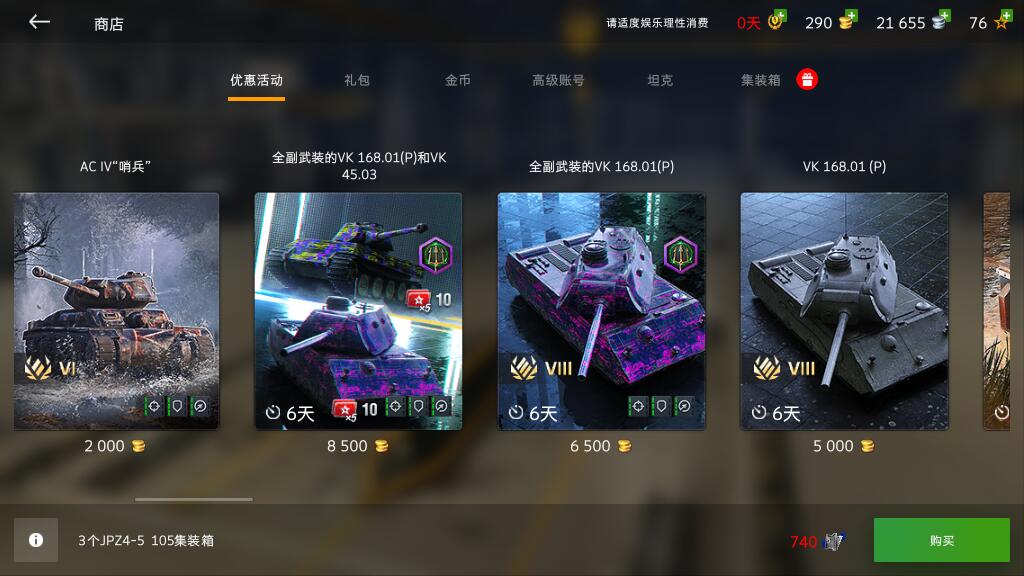The image size is (1024, 576).
Task: Open info icon for JPZ4-5 container offer
Action: click(x=36, y=540)
